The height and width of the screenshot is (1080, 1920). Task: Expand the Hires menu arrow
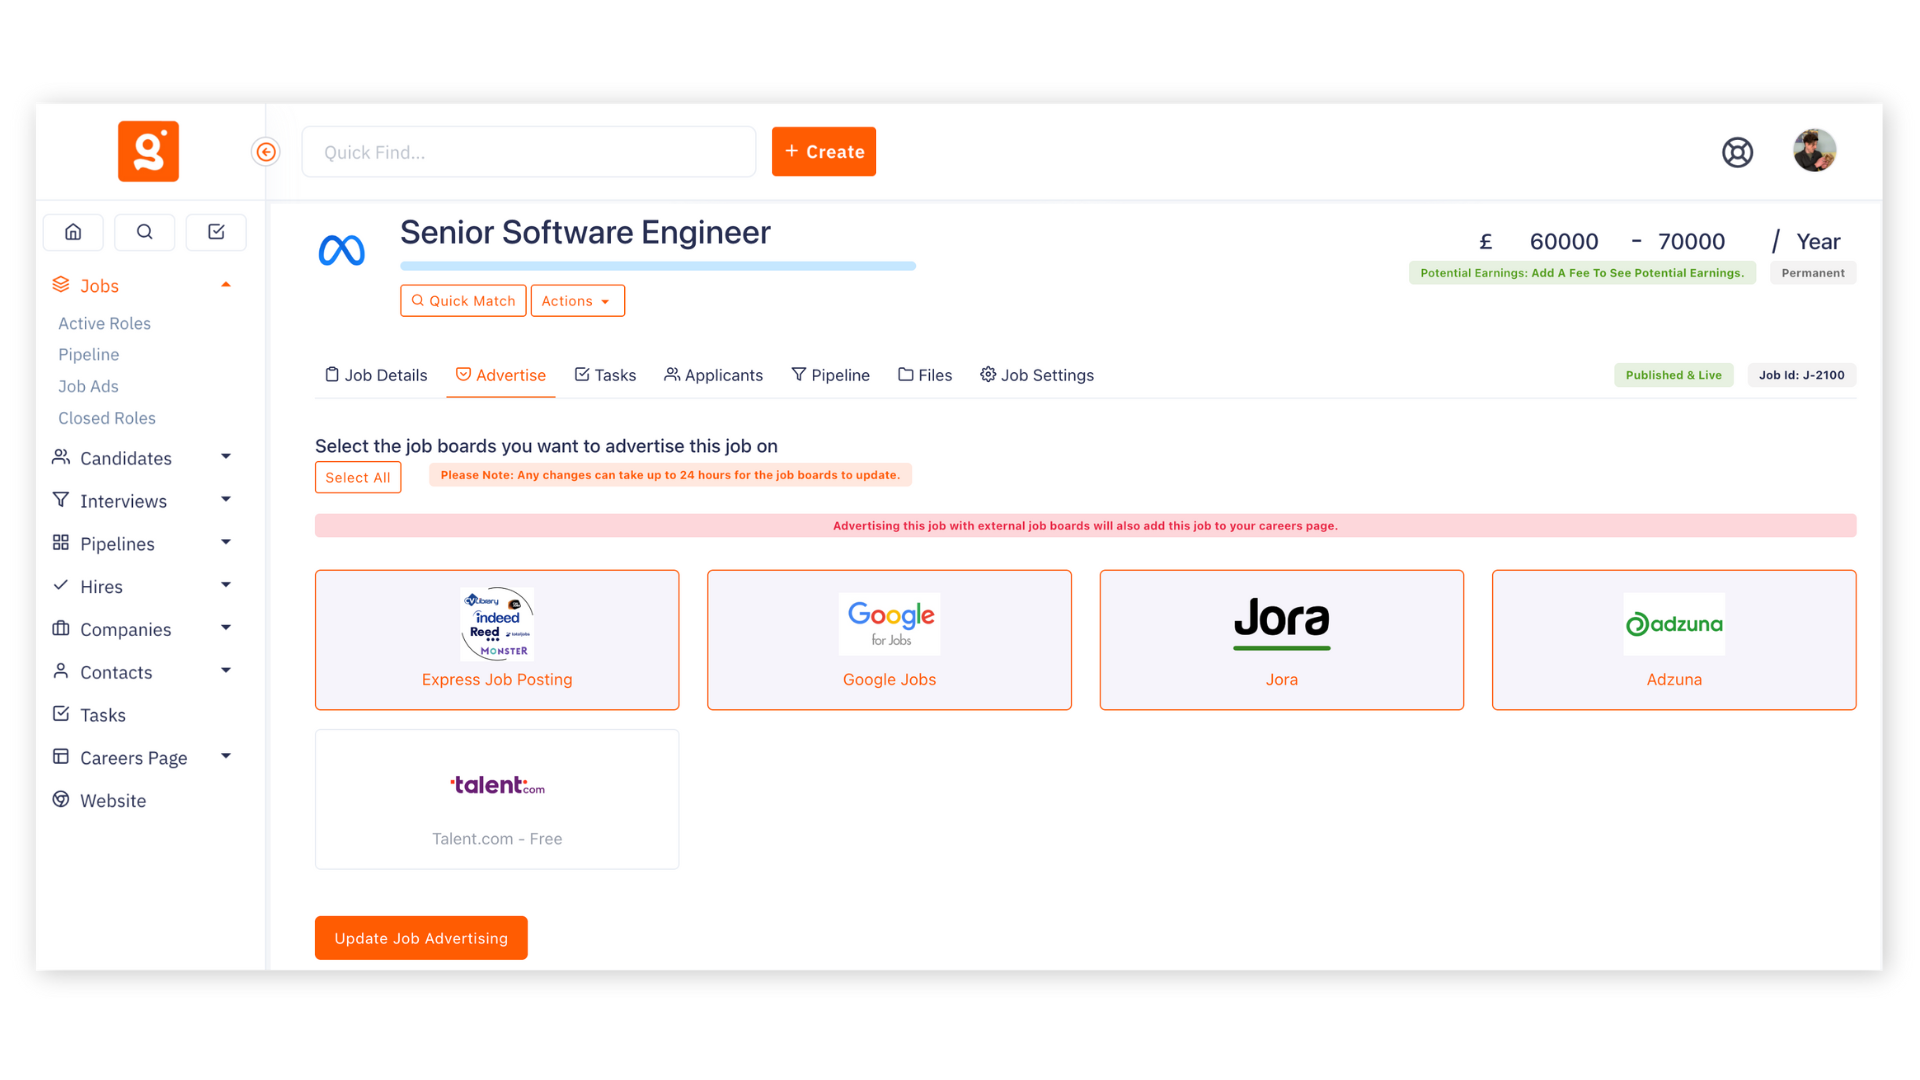coord(226,585)
